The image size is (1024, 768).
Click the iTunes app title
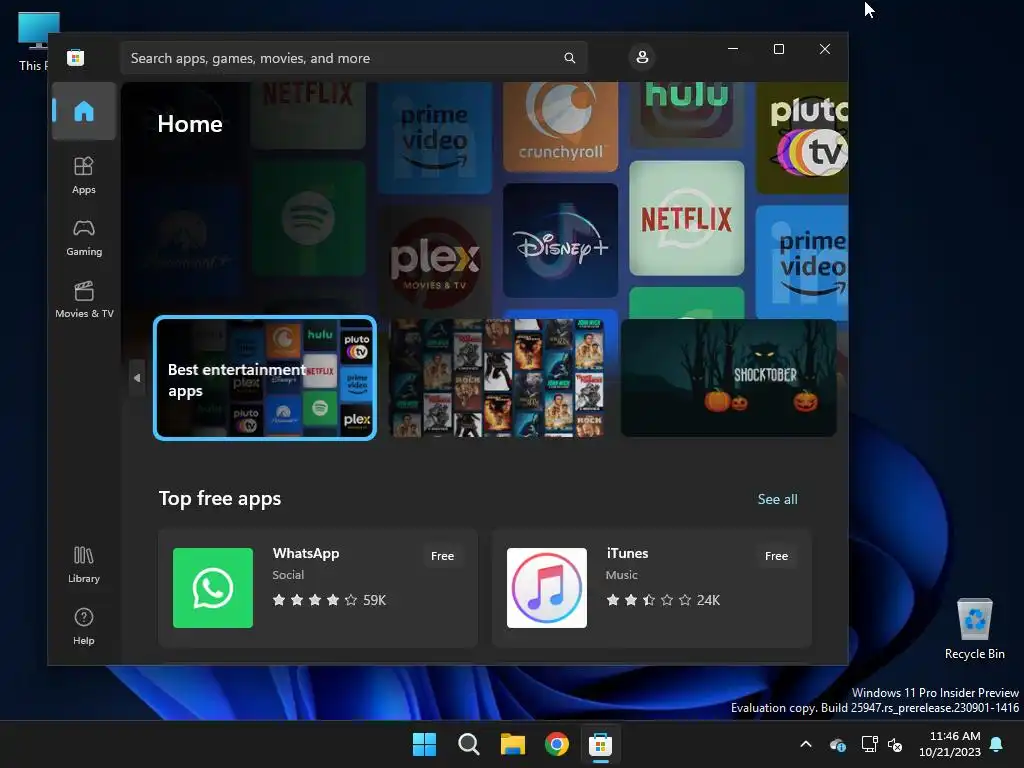tap(627, 553)
